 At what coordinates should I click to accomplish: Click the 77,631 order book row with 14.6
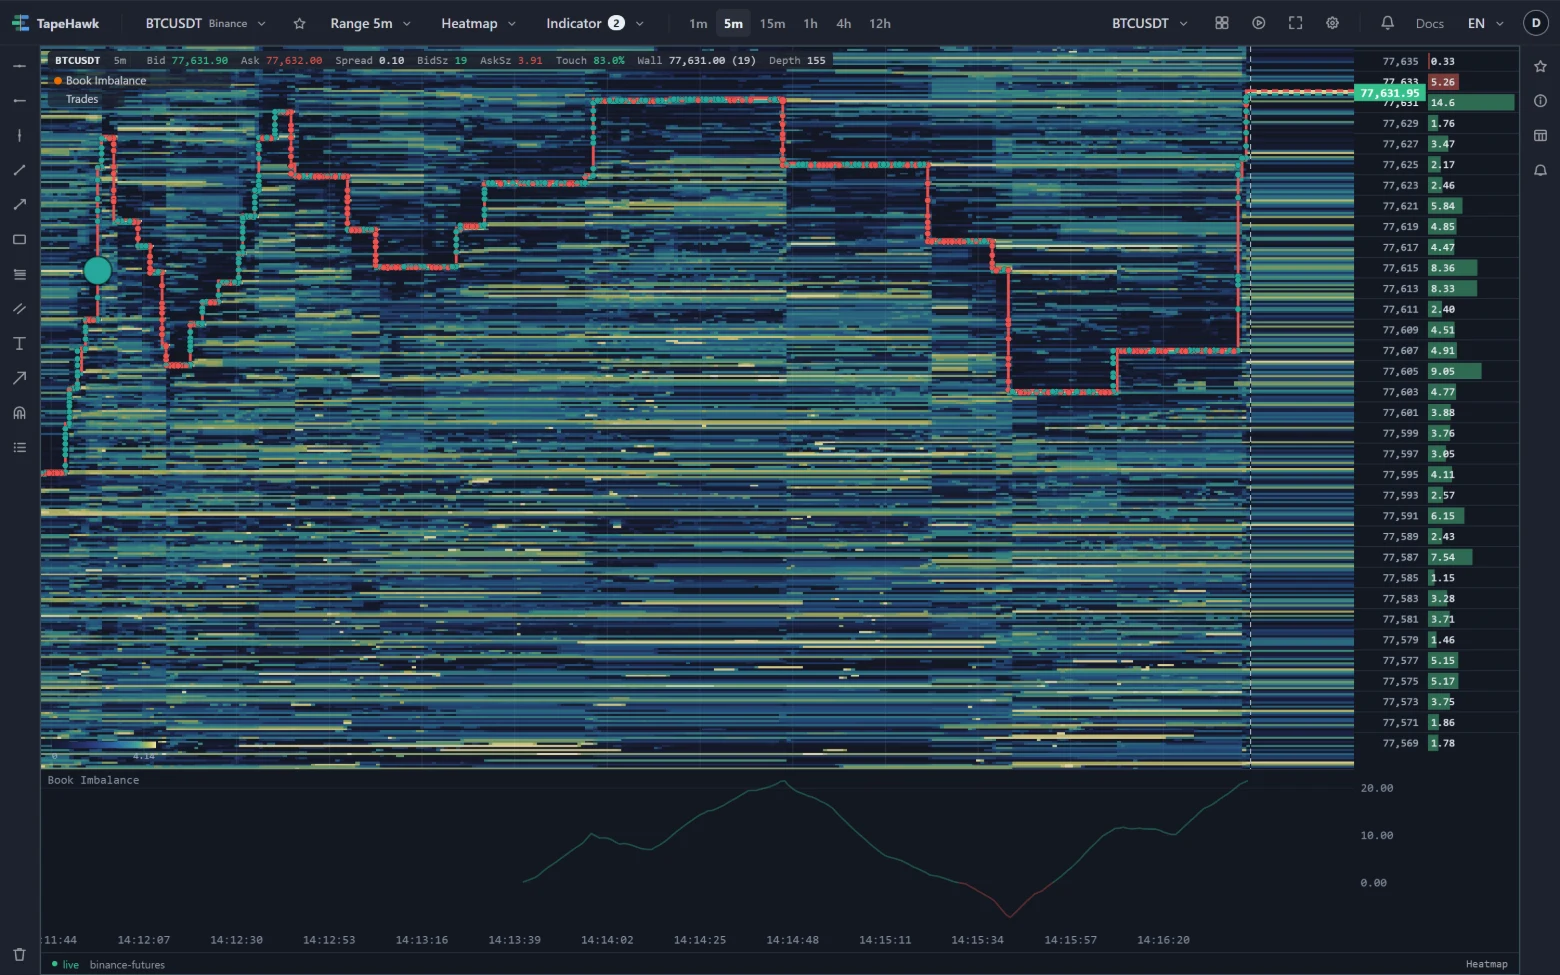tap(1436, 103)
